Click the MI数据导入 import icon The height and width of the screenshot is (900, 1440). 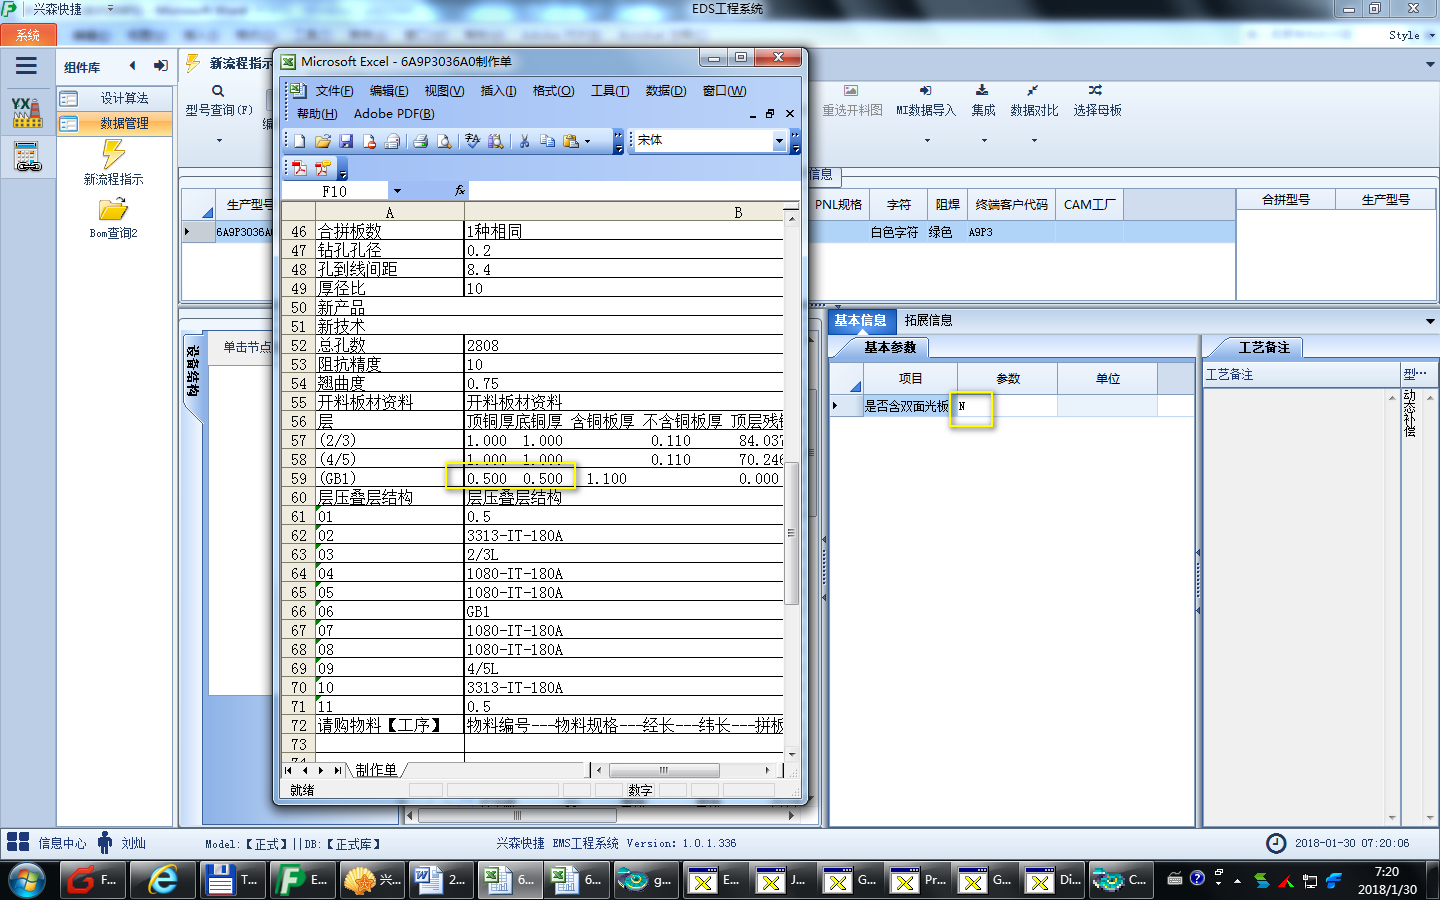(x=926, y=90)
